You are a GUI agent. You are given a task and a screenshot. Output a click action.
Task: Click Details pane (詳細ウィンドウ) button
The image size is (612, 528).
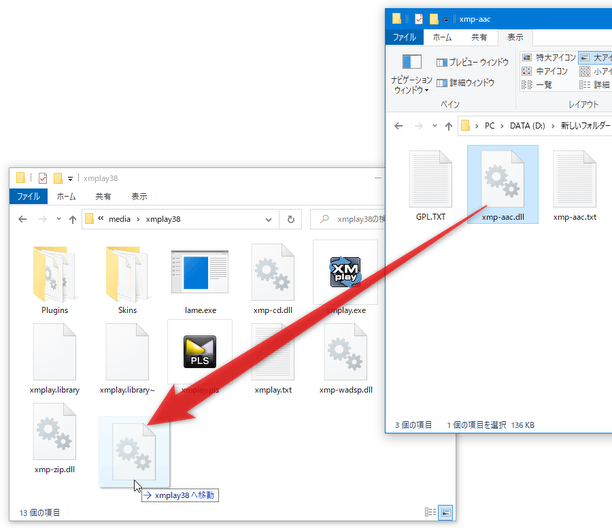[x=465, y=83]
